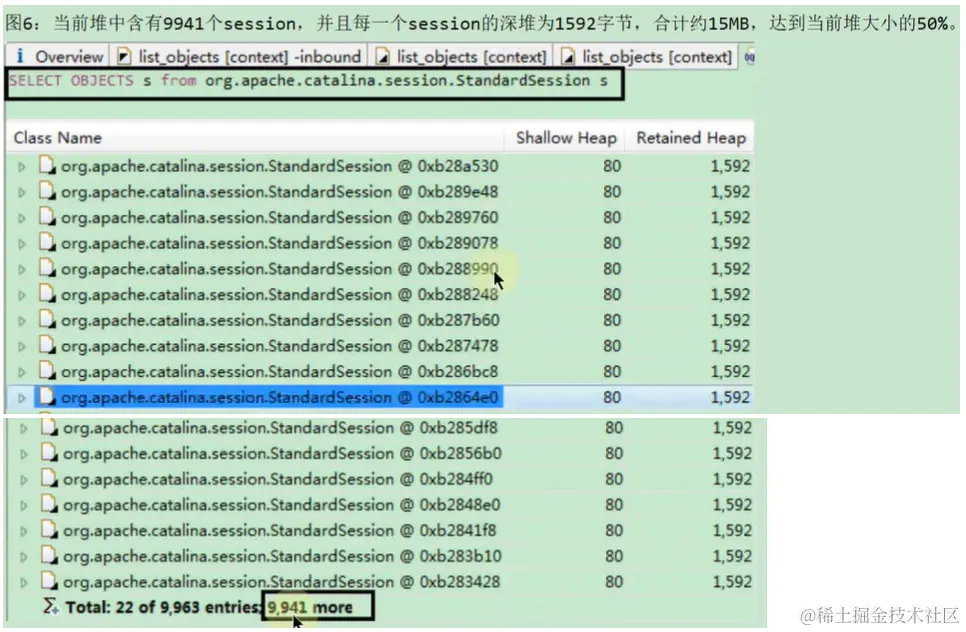Click object icon of 0xb2841f8 row
The width and height of the screenshot is (966, 632).
click(49, 530)
